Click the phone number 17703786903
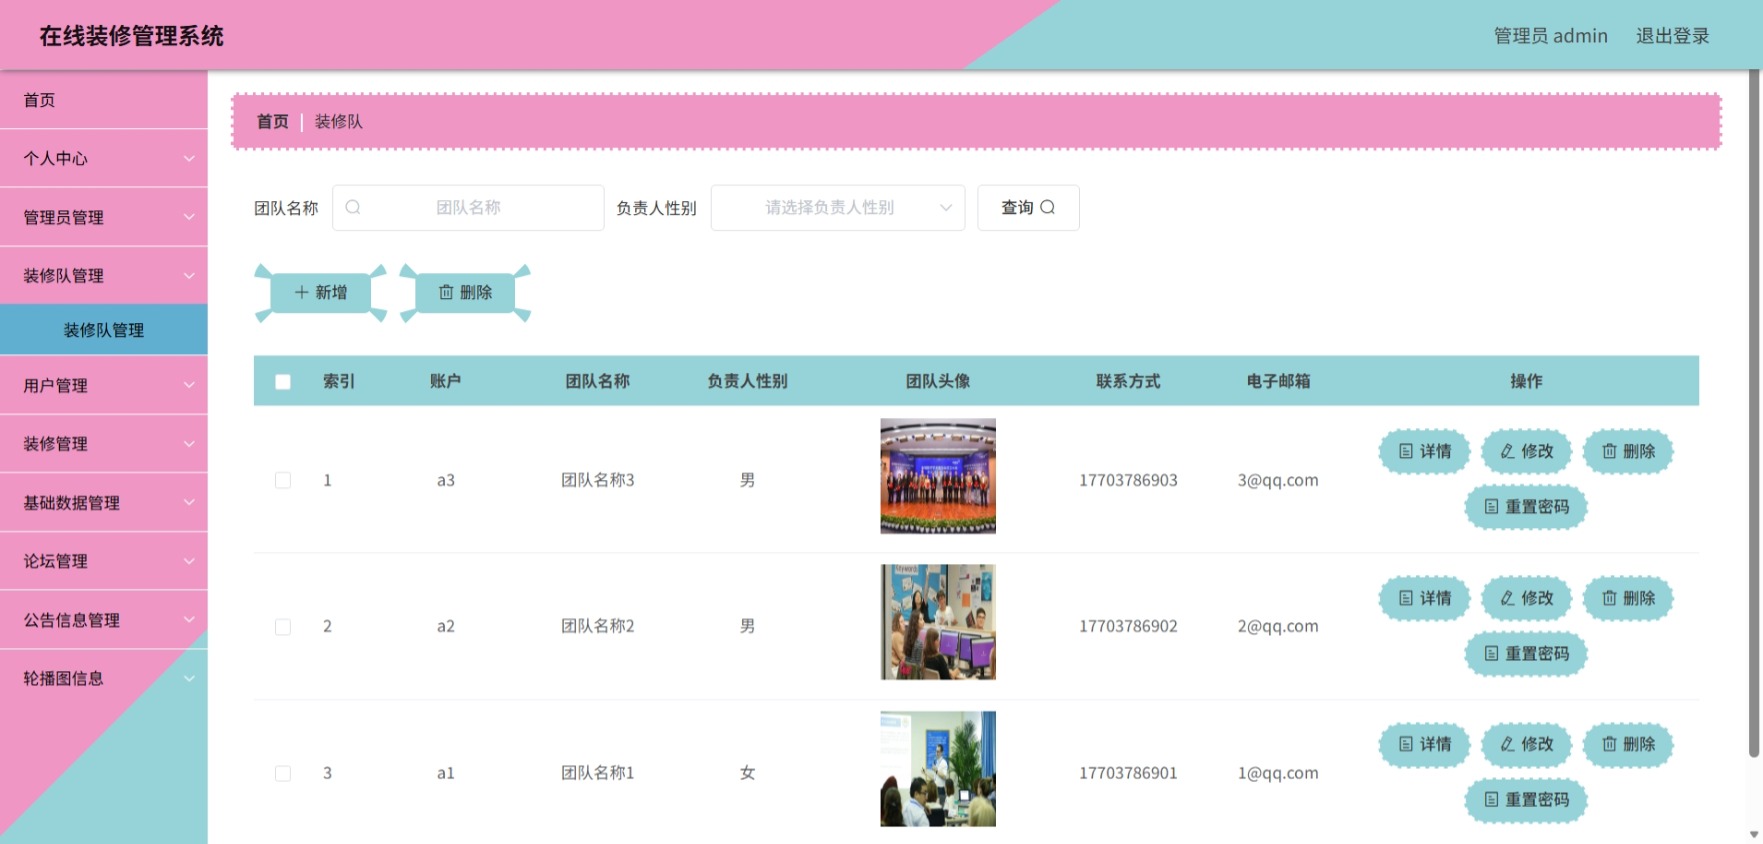The width and height of the screenshot is (1763, 844). point(1128,480)
